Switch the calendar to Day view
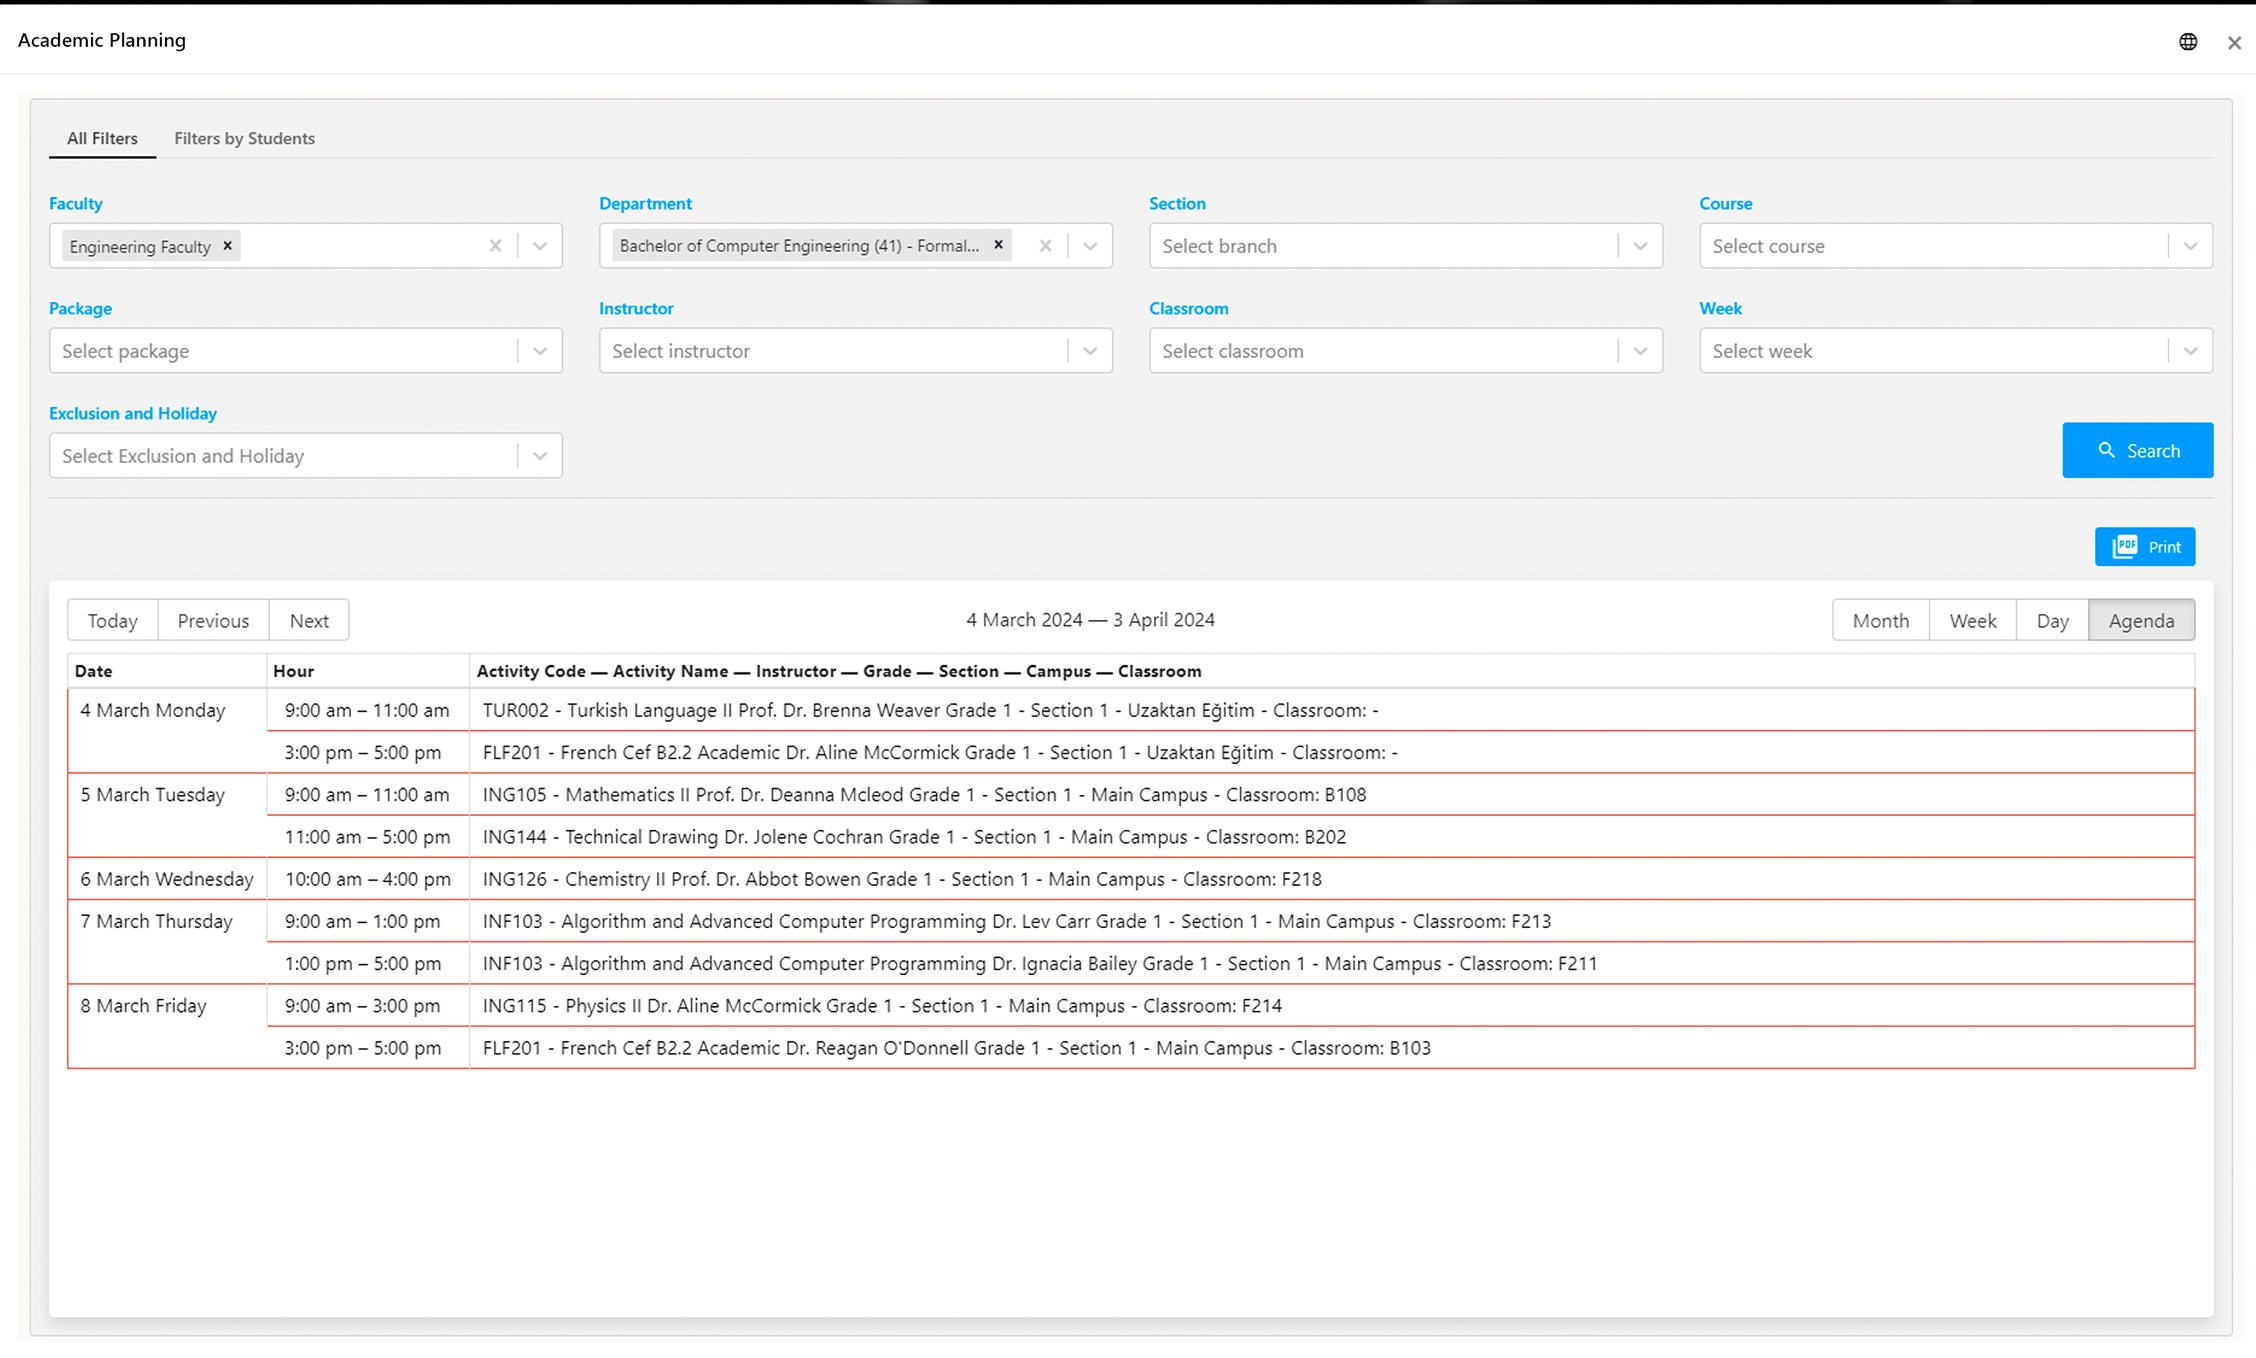Screen dimensions: 2256x1358 point(2052,620)
